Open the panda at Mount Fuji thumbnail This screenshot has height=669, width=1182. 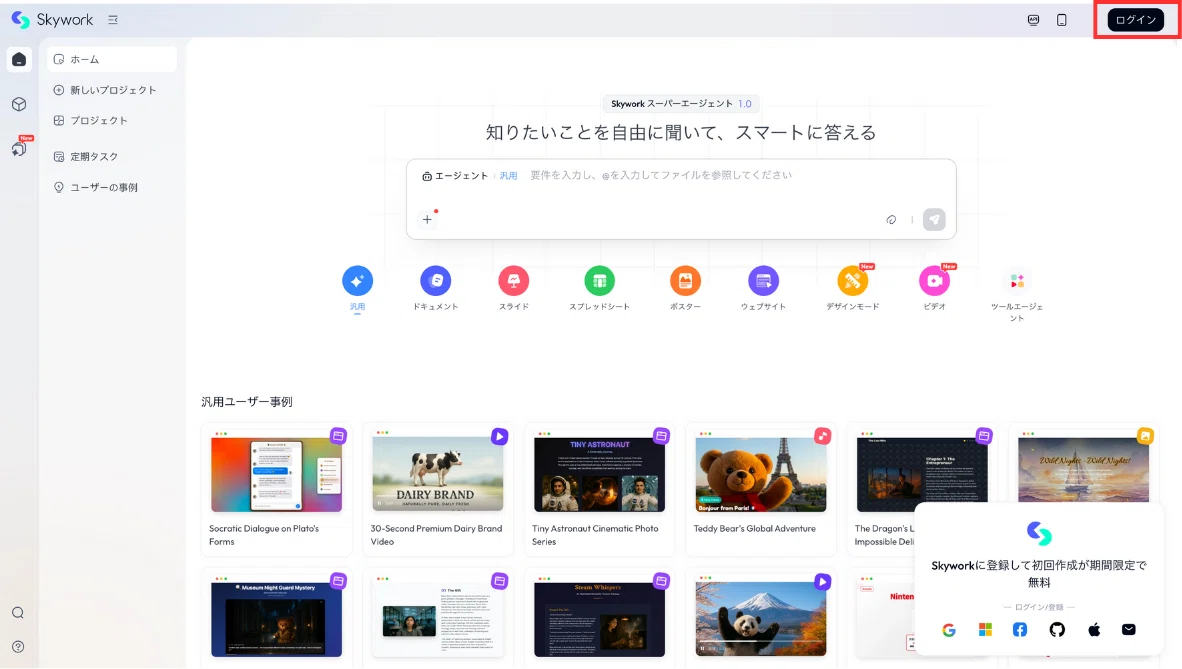click(761, 618)
